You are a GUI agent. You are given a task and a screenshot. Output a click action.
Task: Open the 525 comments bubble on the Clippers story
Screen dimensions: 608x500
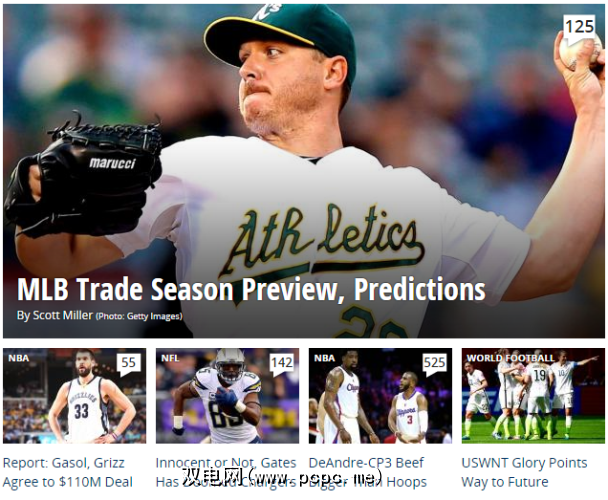click(x=434, y=364)
